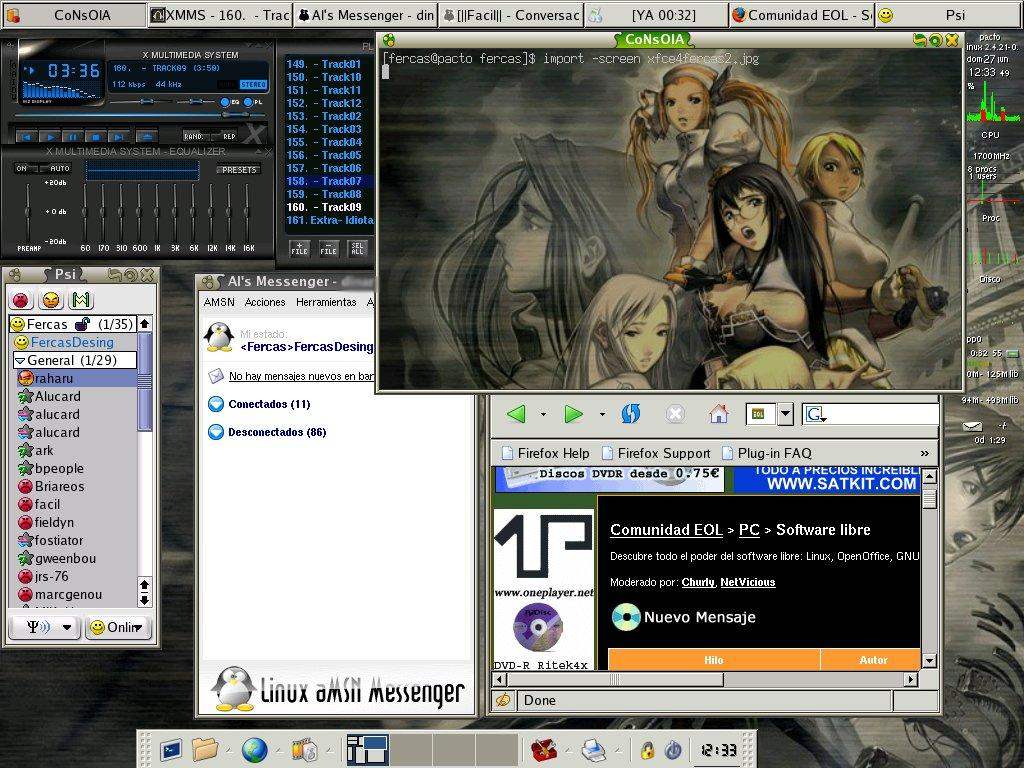Click the Nuevo Mensaje CD icon
This screenshot has height=768, width=1024.
625,617
